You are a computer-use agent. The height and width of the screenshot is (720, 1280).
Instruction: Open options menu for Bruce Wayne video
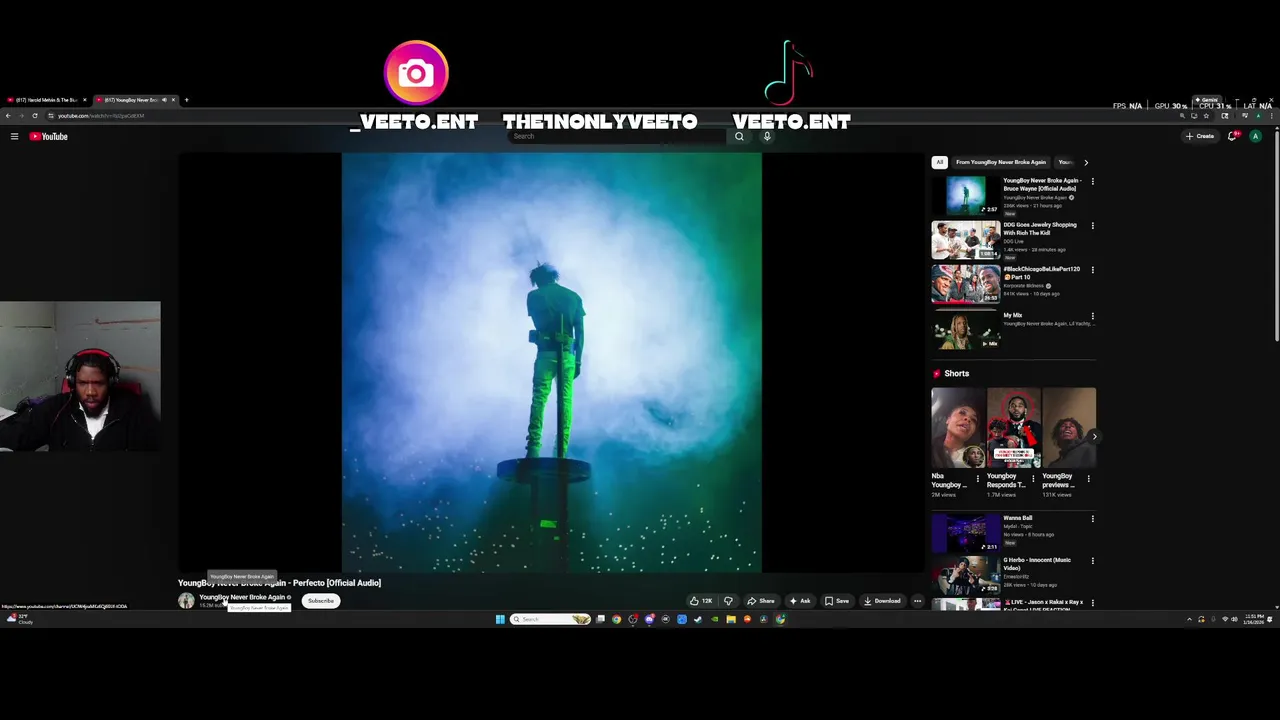[1092, 182]
